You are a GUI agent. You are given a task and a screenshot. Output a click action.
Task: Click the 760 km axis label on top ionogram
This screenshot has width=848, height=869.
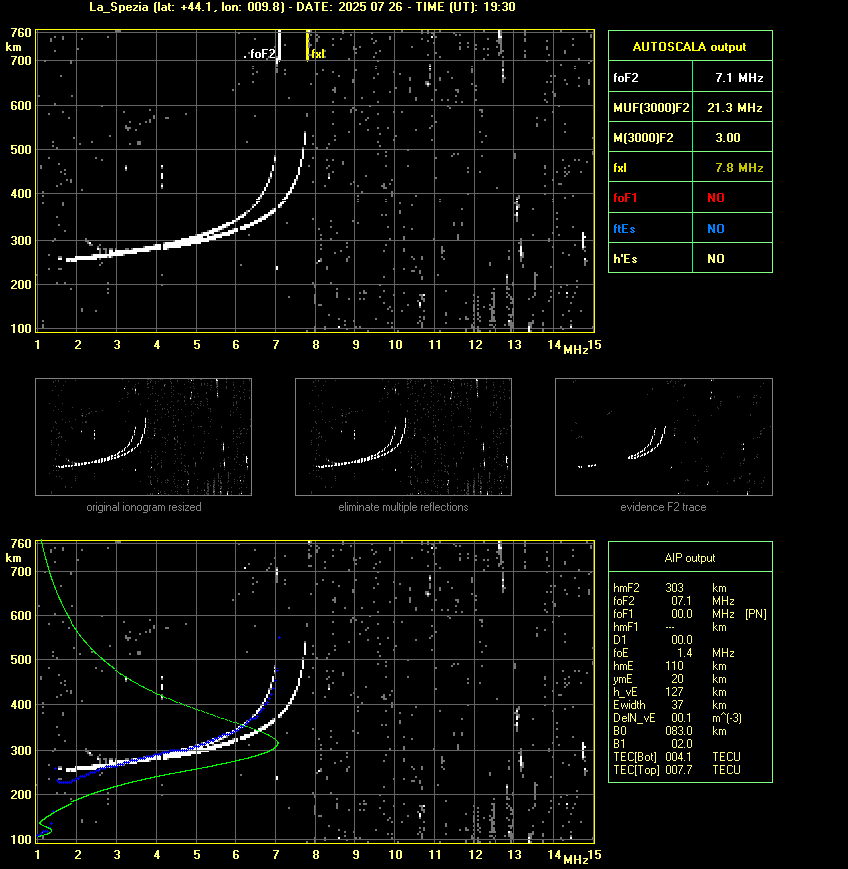click(x=21, y=33)
